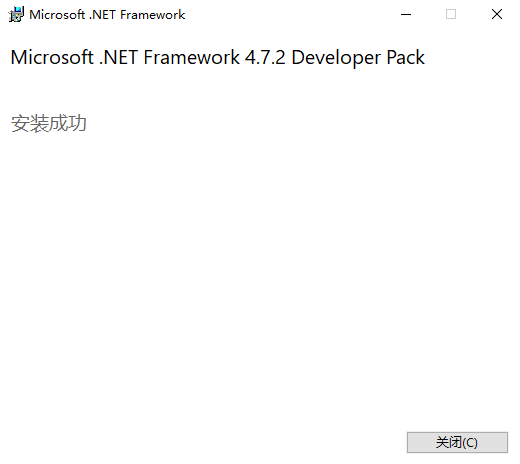Click the .NET Framework installer title bar icon
Viewport: 520px width, 464px height.
coord(16,14)
